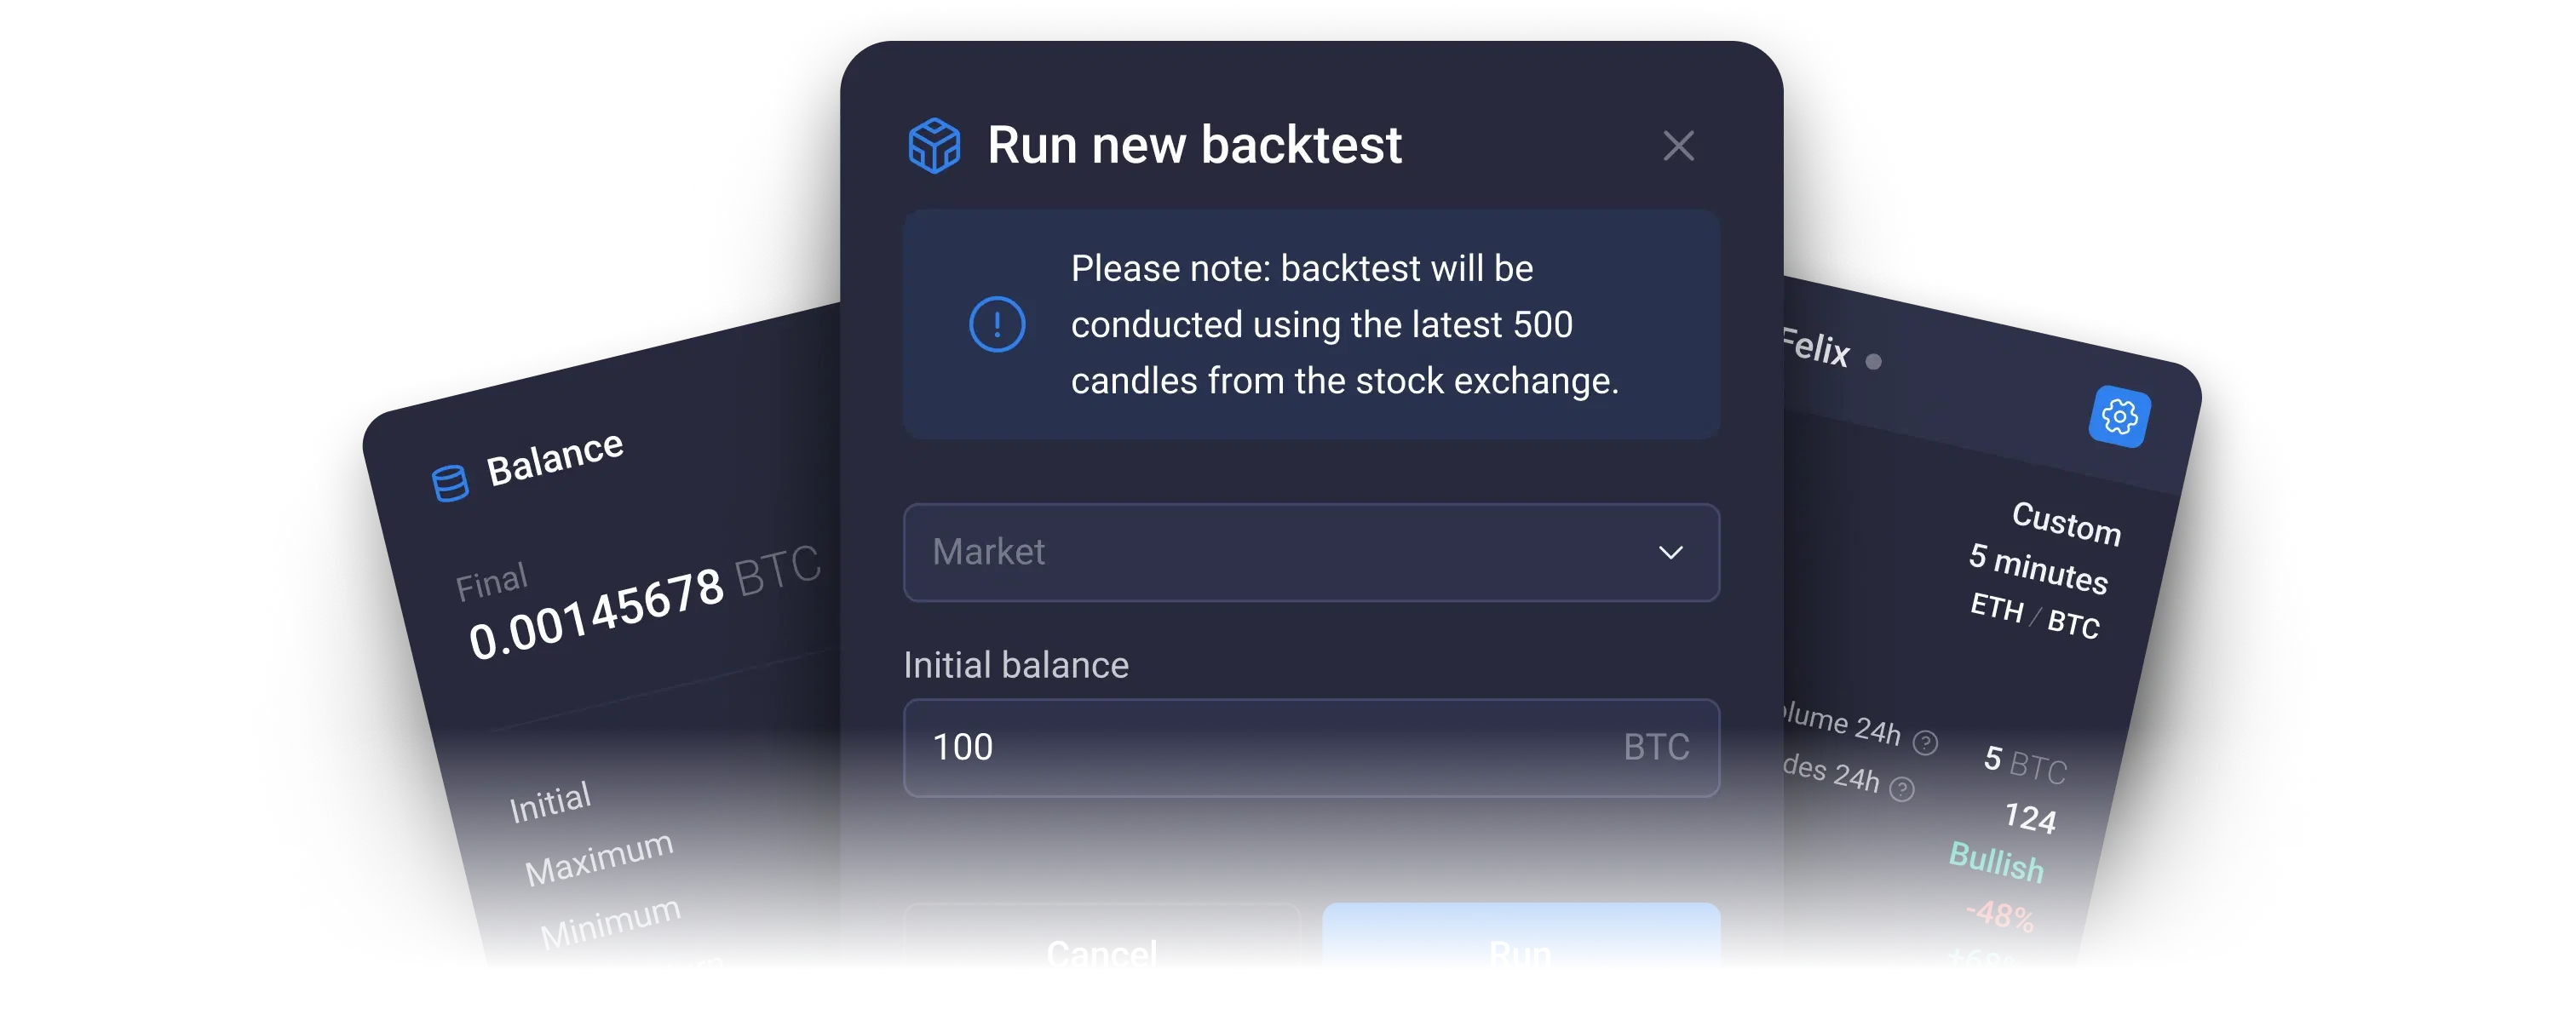Close the Run new backtest dialog

pyautogui.click(x=1678, y=146)
